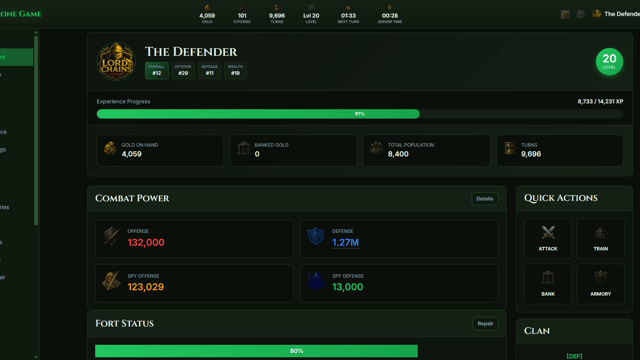The image size is (640, 360).
Task: Click the Spy Offense hooded figure icon
Action: pos(111,281)
